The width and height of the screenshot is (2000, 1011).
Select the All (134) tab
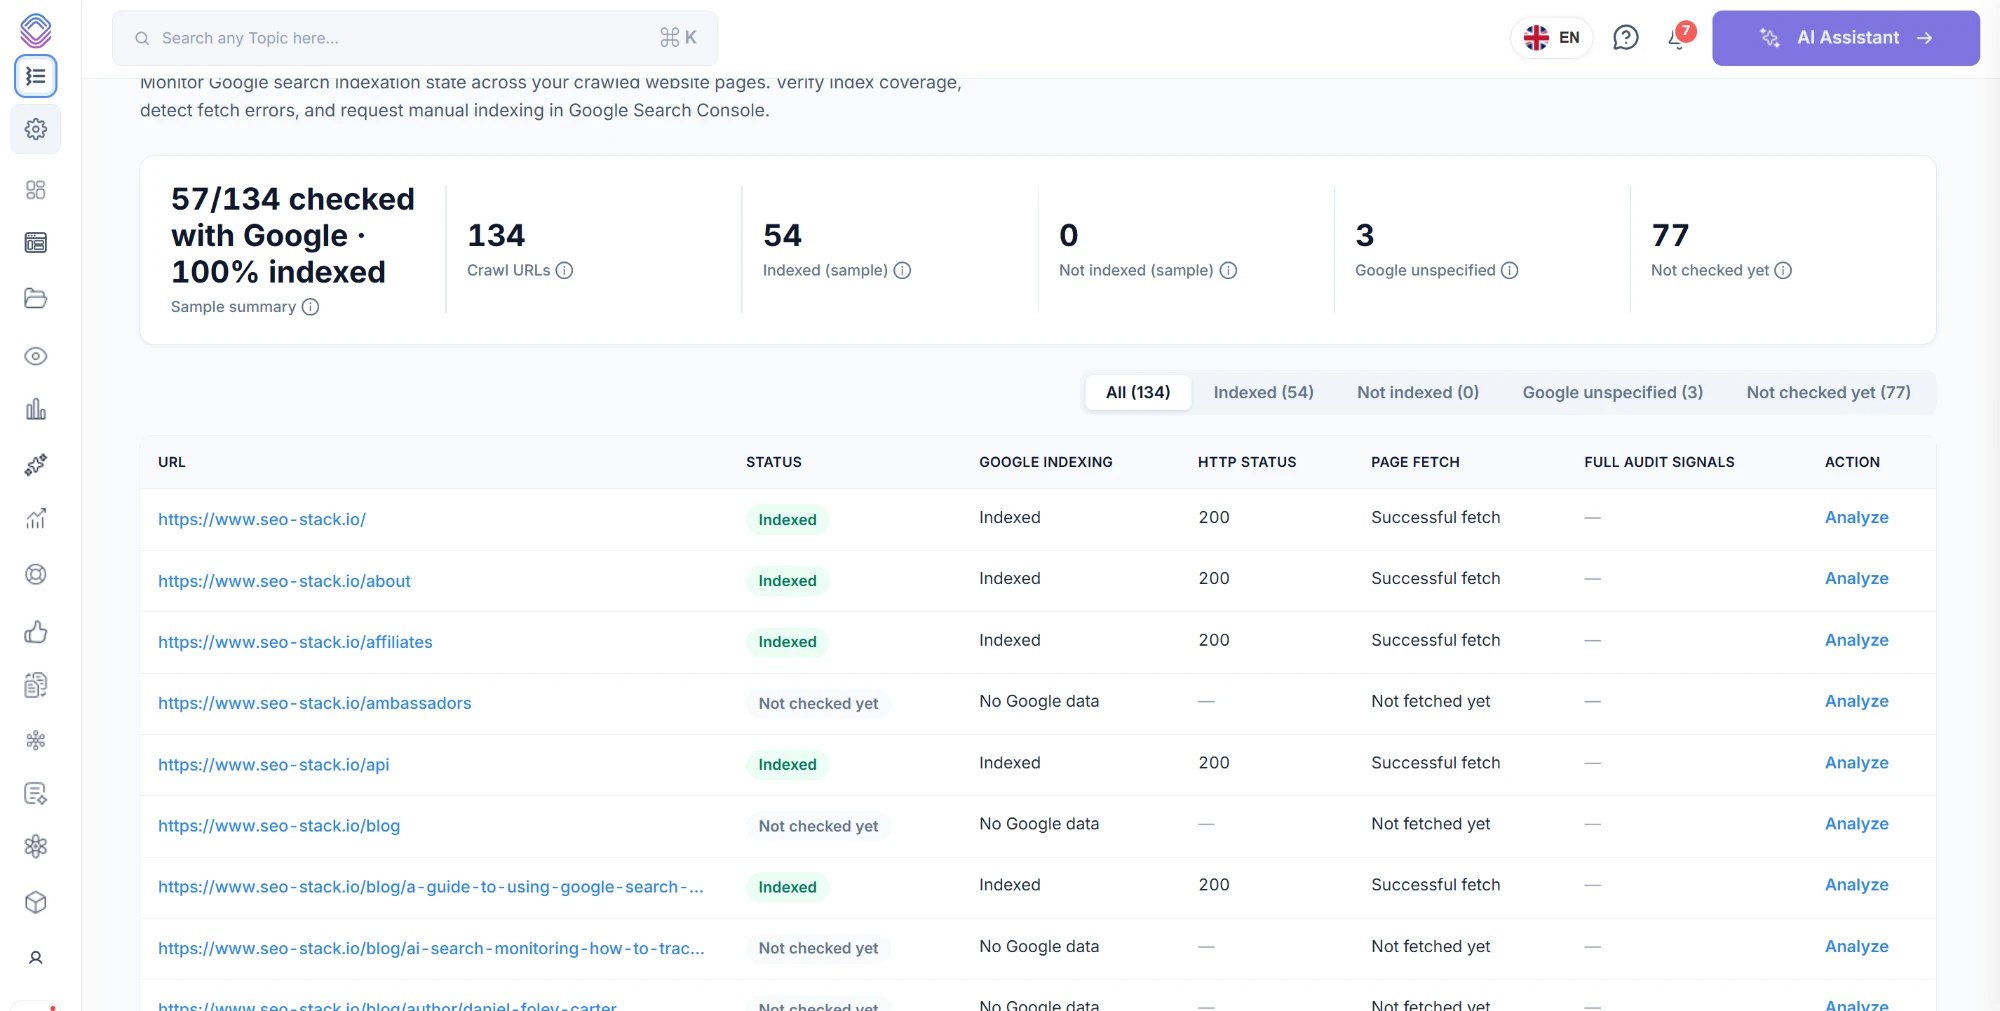coord(1138,392)
